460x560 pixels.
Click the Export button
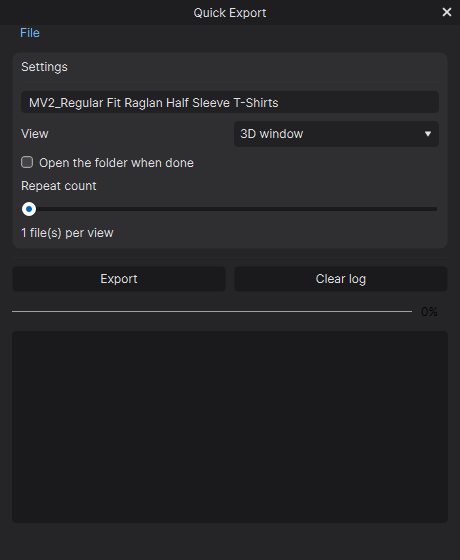click(x=119, y=279)
